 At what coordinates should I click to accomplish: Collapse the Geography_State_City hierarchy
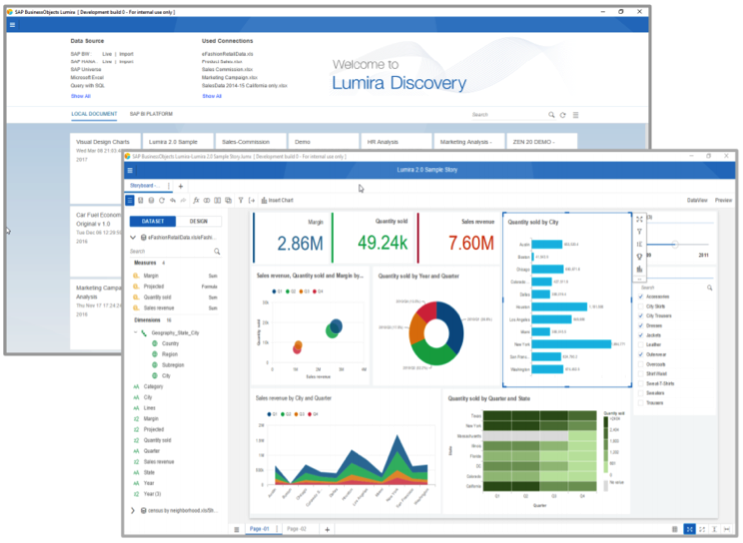tap(136, 333)
